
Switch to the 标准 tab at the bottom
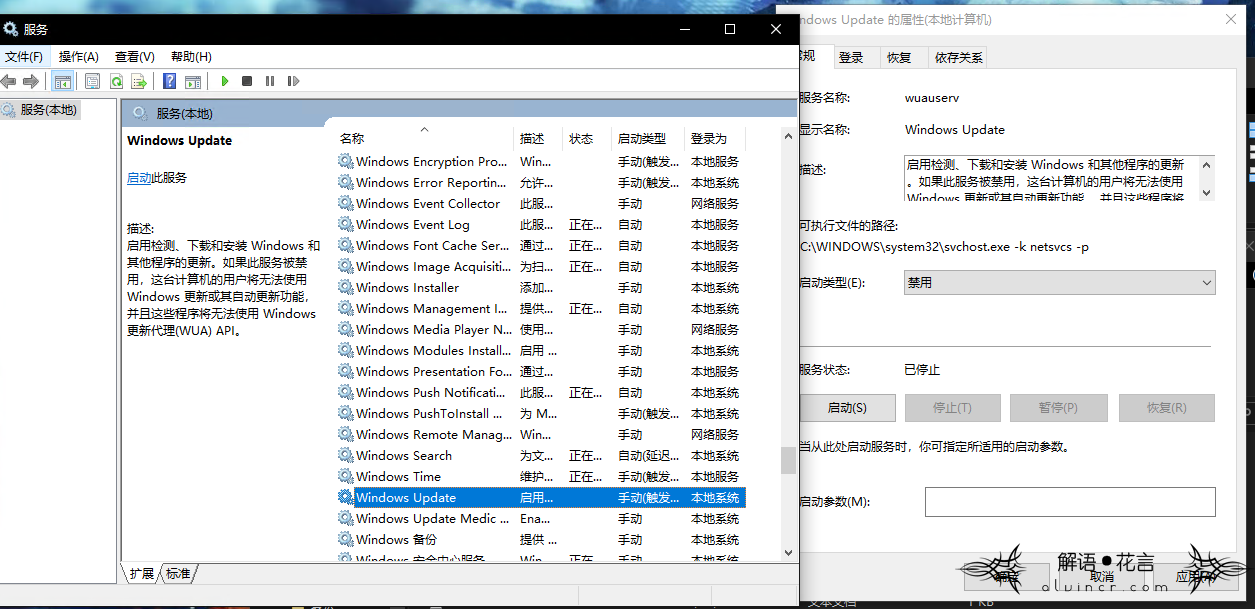178,573
